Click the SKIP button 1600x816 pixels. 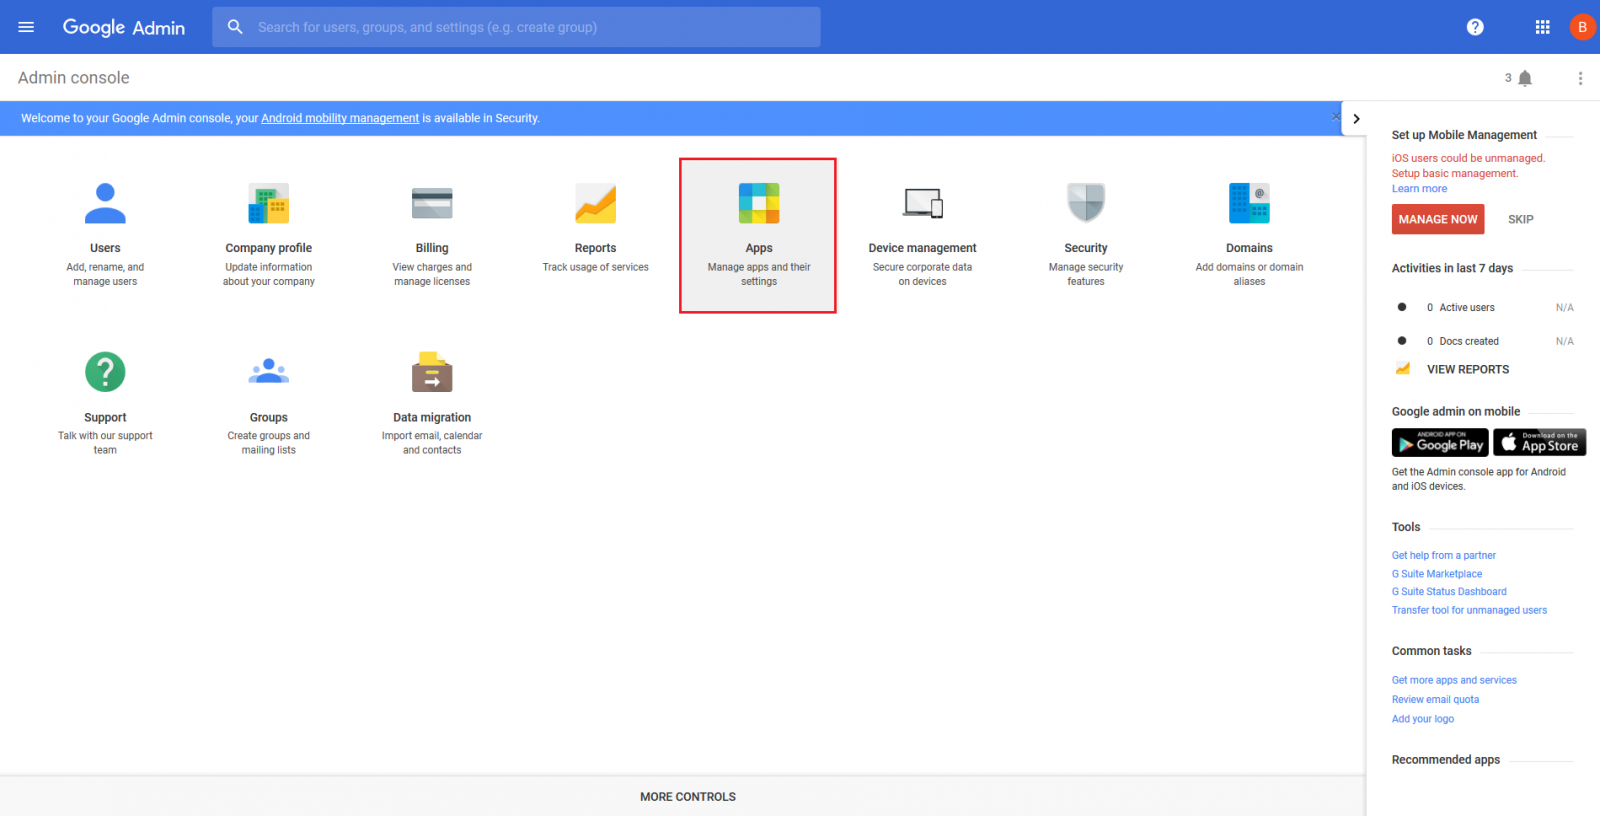click(x=1521, y=219)
